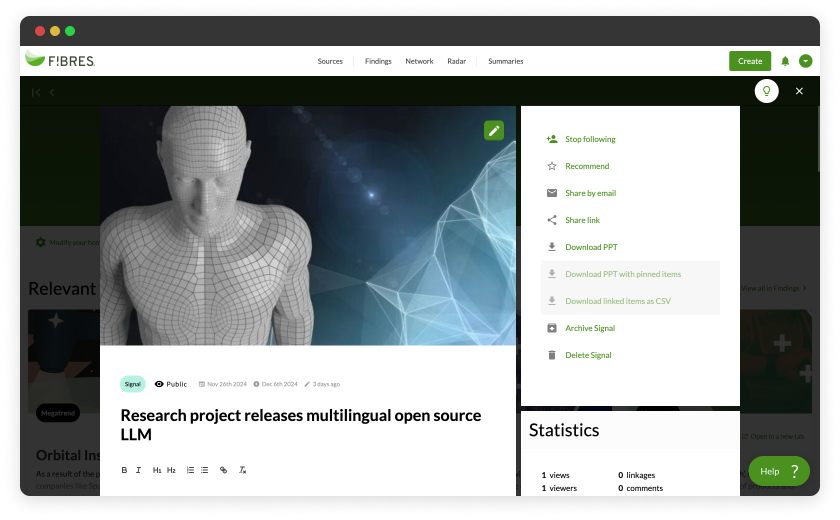Image resolution: width=840 pixels, height=520 pixels.
Task: Close the signal overlay with X
Action: pos(799,91)
